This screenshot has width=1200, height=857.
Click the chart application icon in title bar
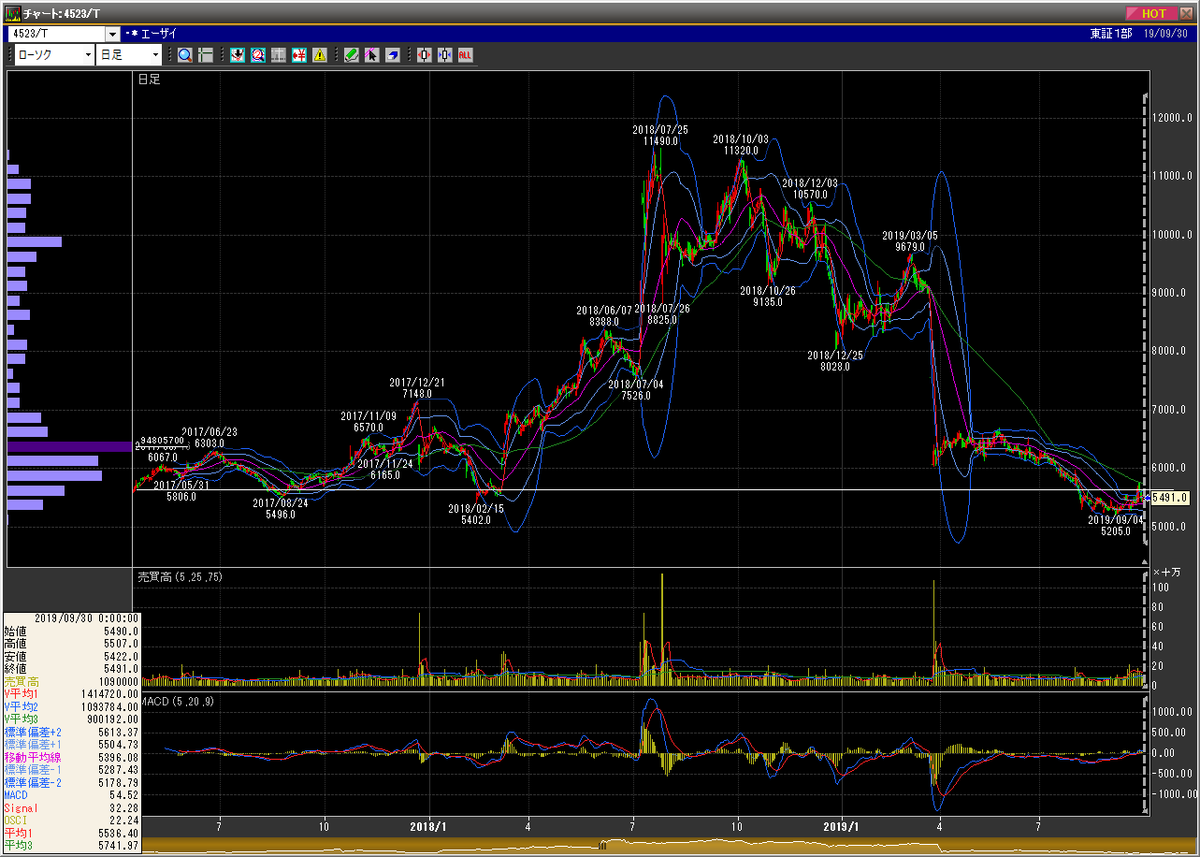(x=13, y=13)
